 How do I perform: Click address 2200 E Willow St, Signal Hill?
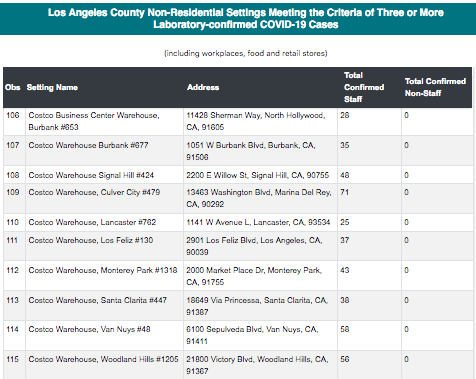click(x=257, y=175)
